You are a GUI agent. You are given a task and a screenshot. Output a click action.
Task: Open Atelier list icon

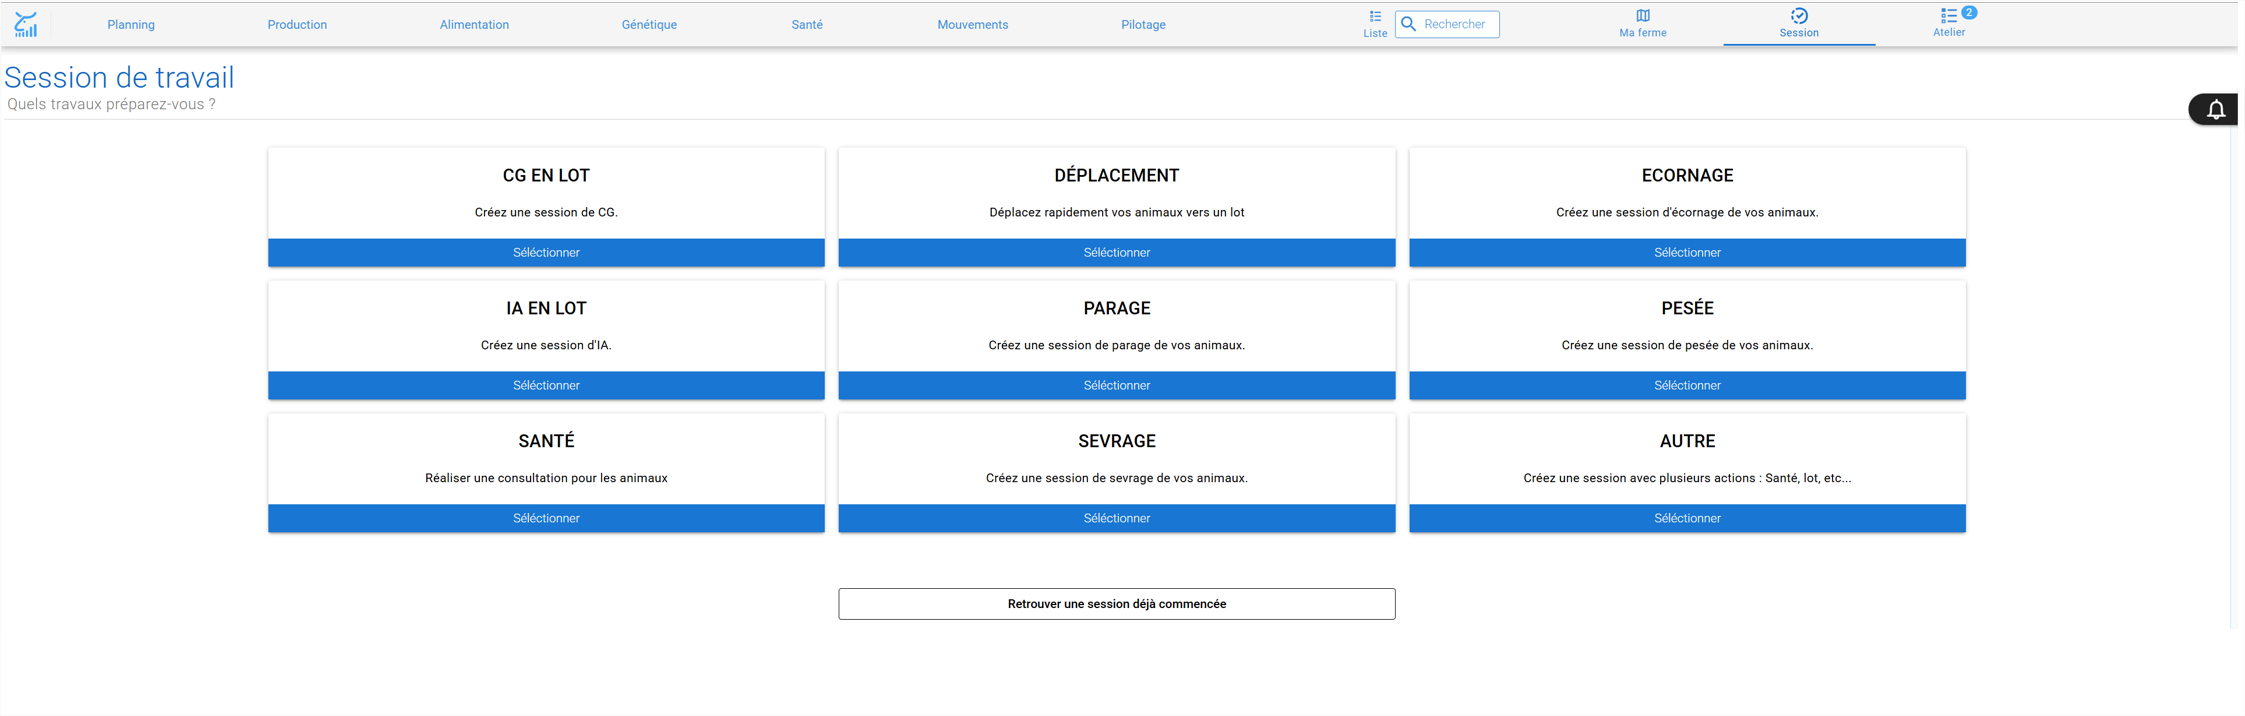tap(1948, 15)
